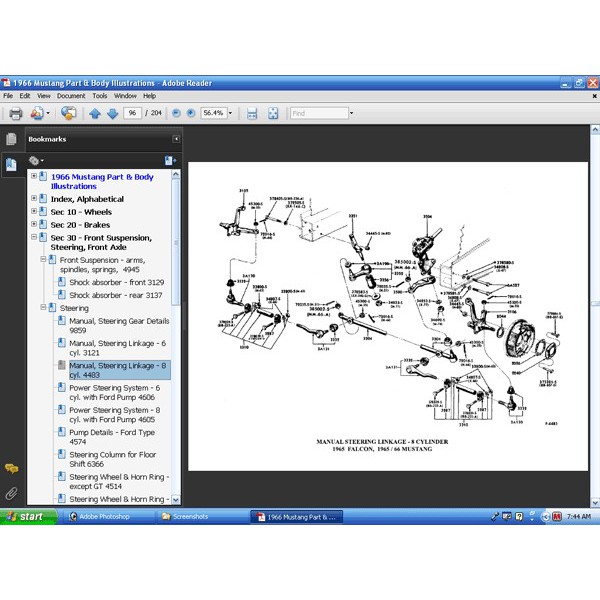Open the dropdown arrow beside the share icon
Viewport: 600px width, 600px height.
tap(48, 113)
